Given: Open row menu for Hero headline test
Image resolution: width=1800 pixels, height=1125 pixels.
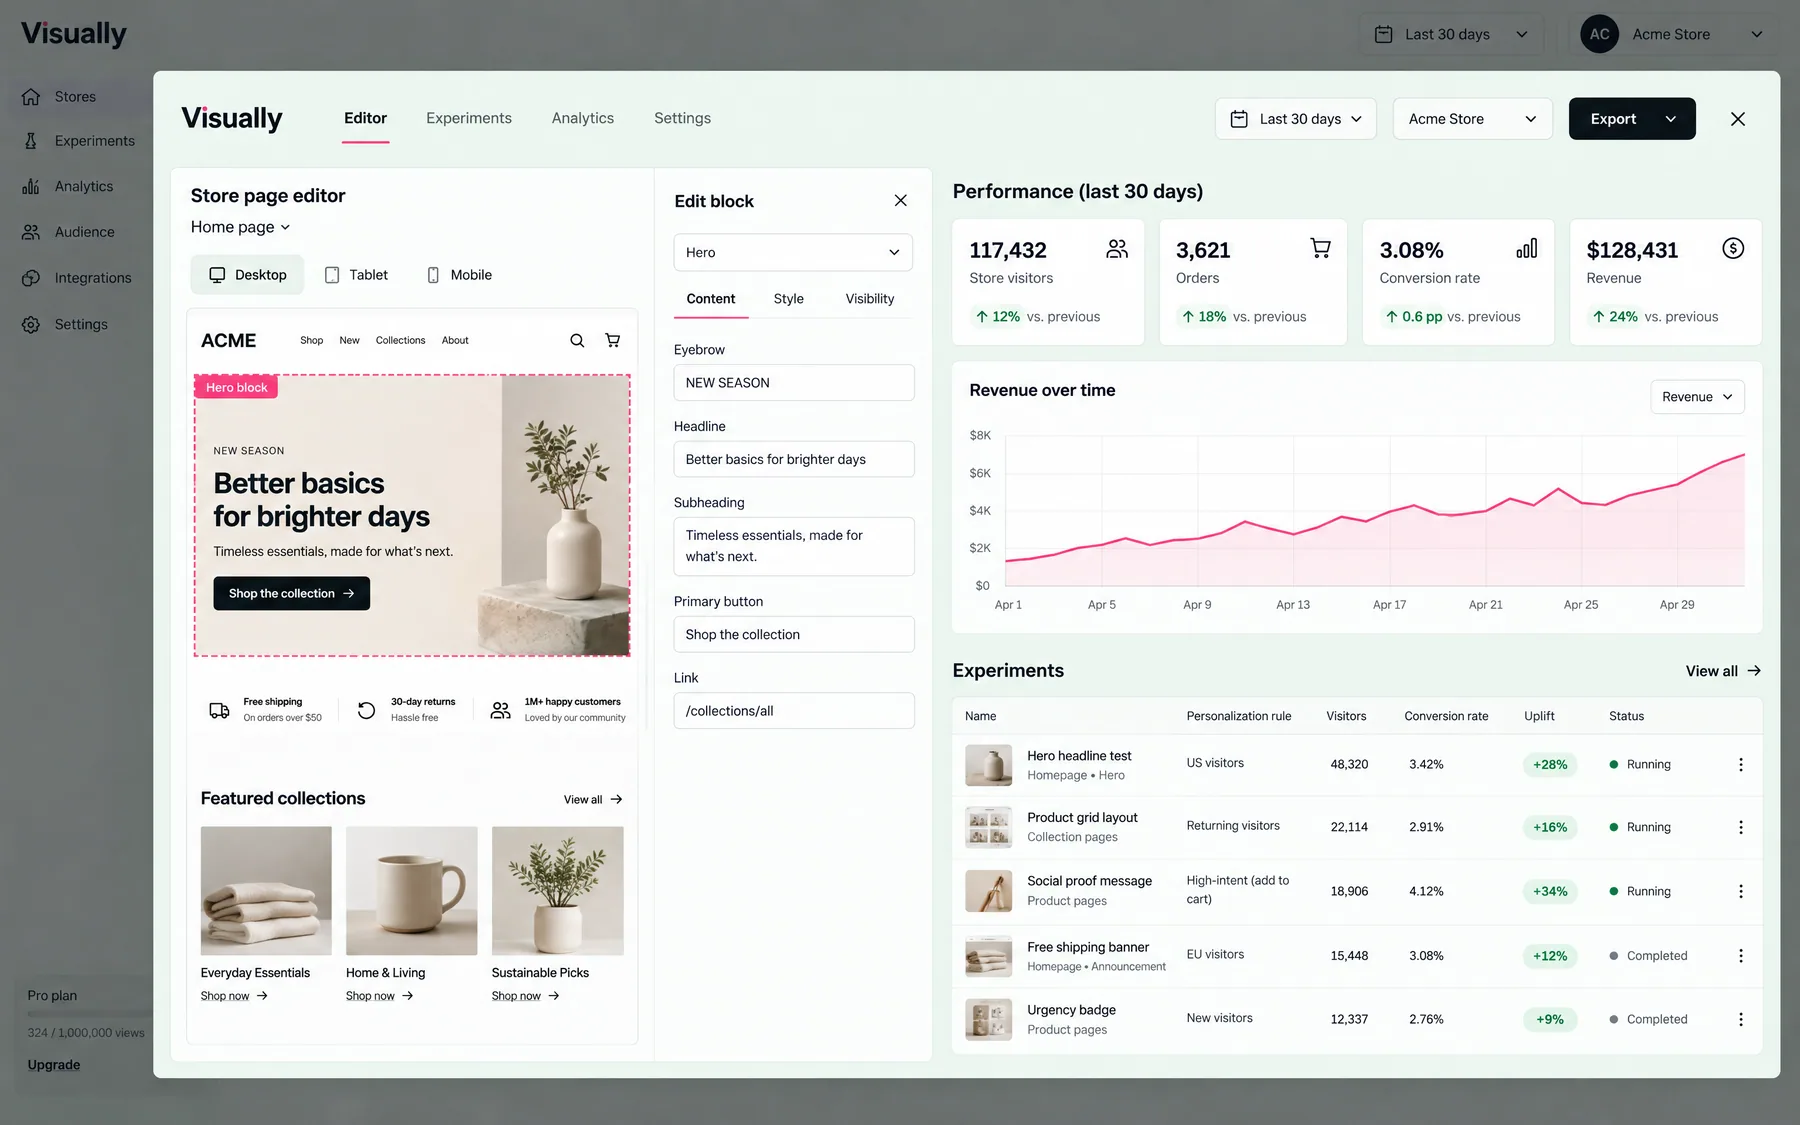Looking at the screenshot, I should point(1740,764).
